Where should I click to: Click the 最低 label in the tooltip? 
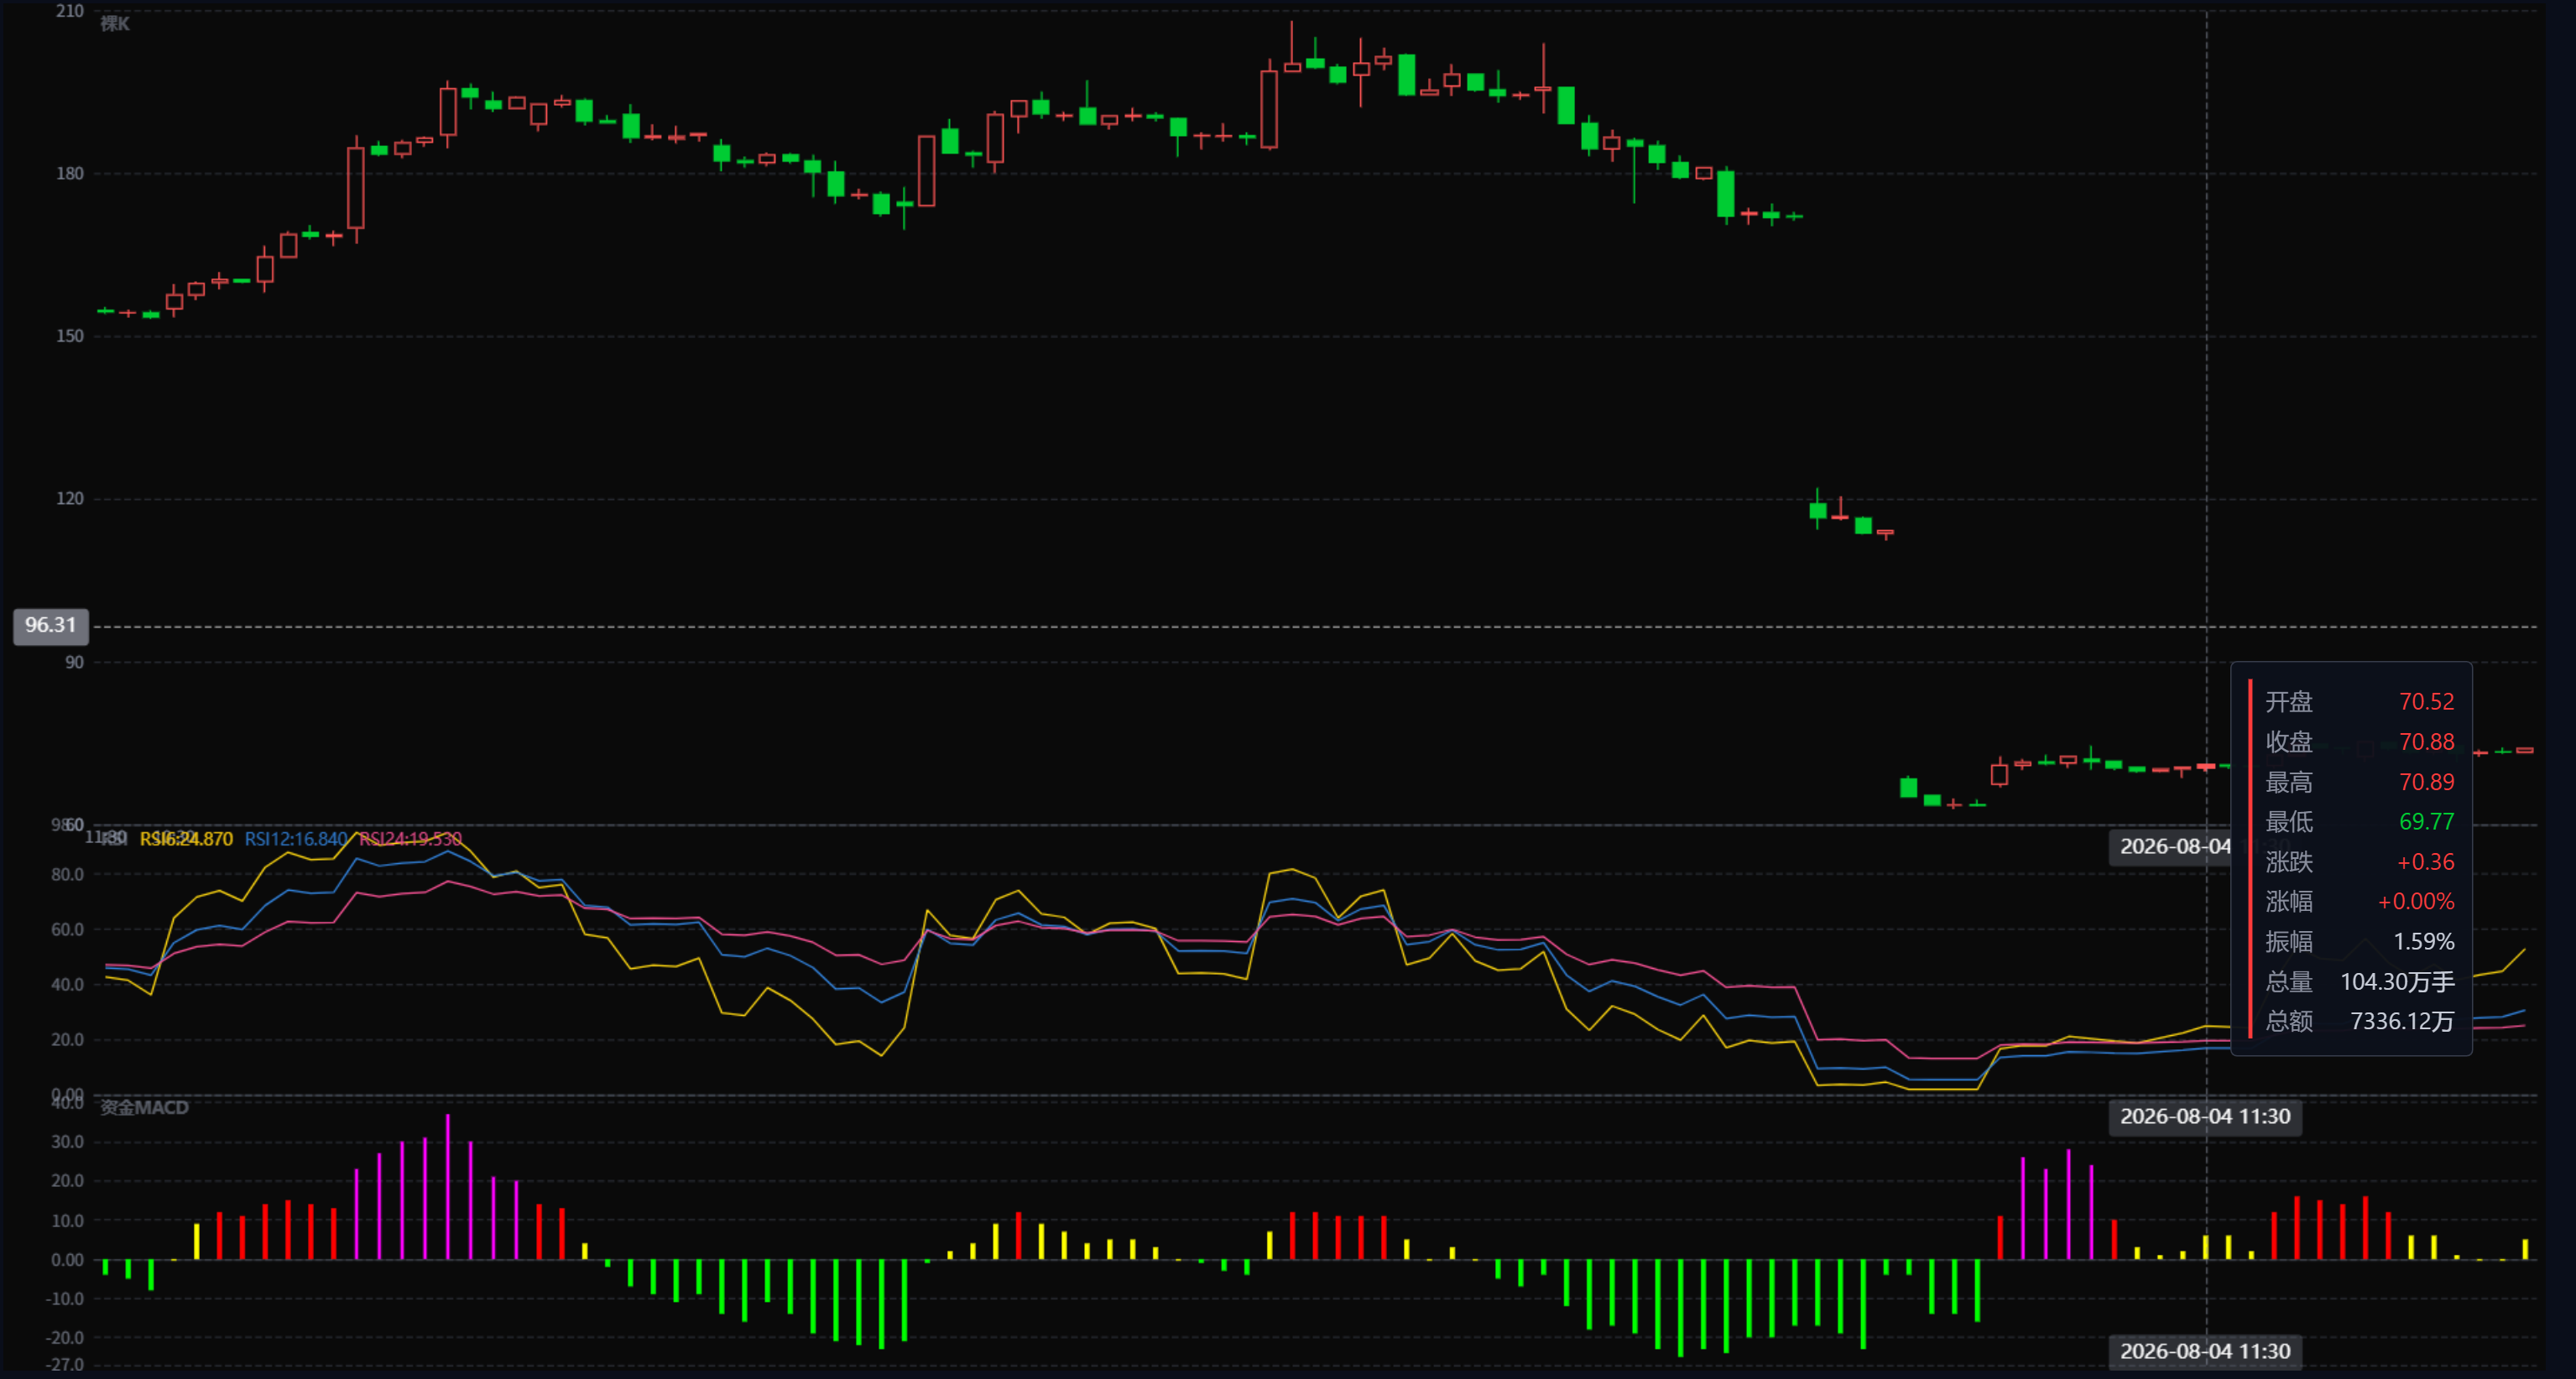pos(2289,822)
